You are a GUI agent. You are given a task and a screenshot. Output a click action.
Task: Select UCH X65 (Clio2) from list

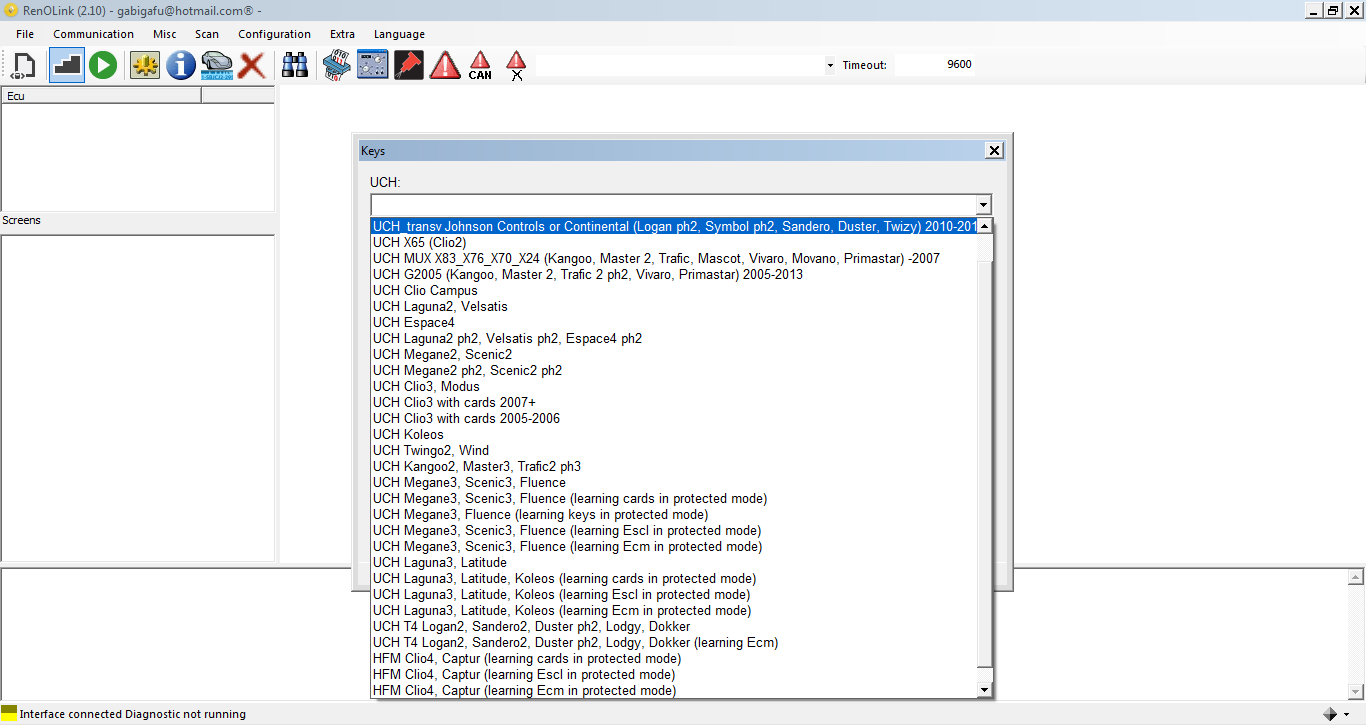[674, 242]
